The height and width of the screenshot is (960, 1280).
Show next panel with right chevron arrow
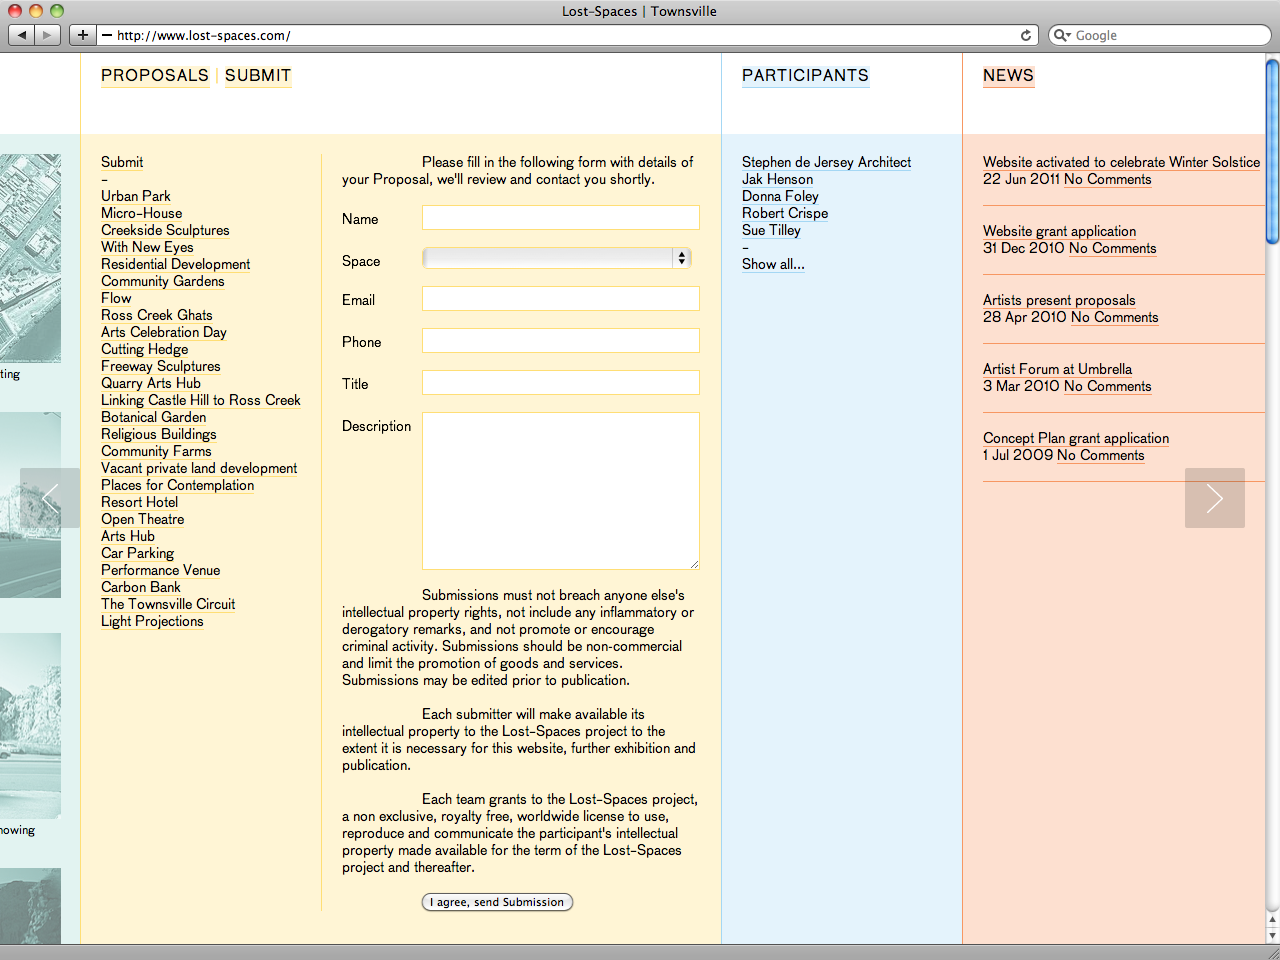(x=1215, y=498)
